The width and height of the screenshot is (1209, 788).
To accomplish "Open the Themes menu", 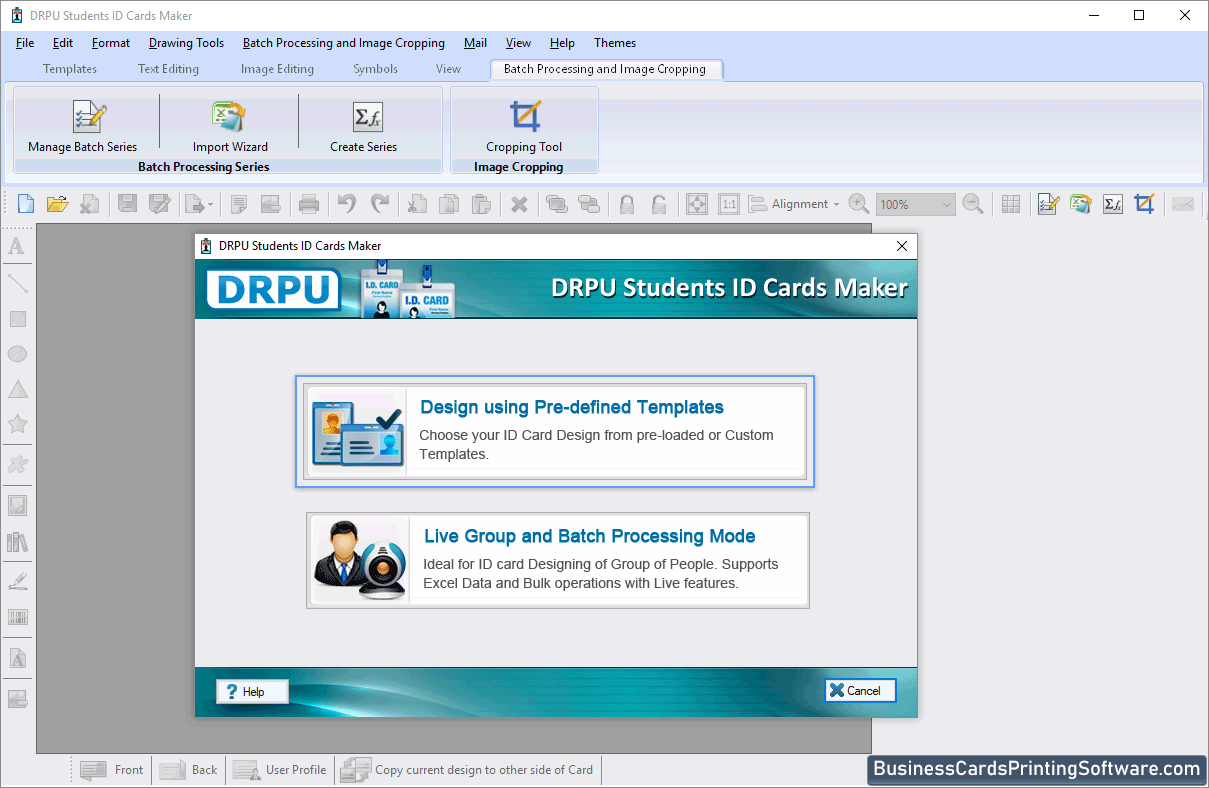I will pyautogui.click(x=615, y=43).
